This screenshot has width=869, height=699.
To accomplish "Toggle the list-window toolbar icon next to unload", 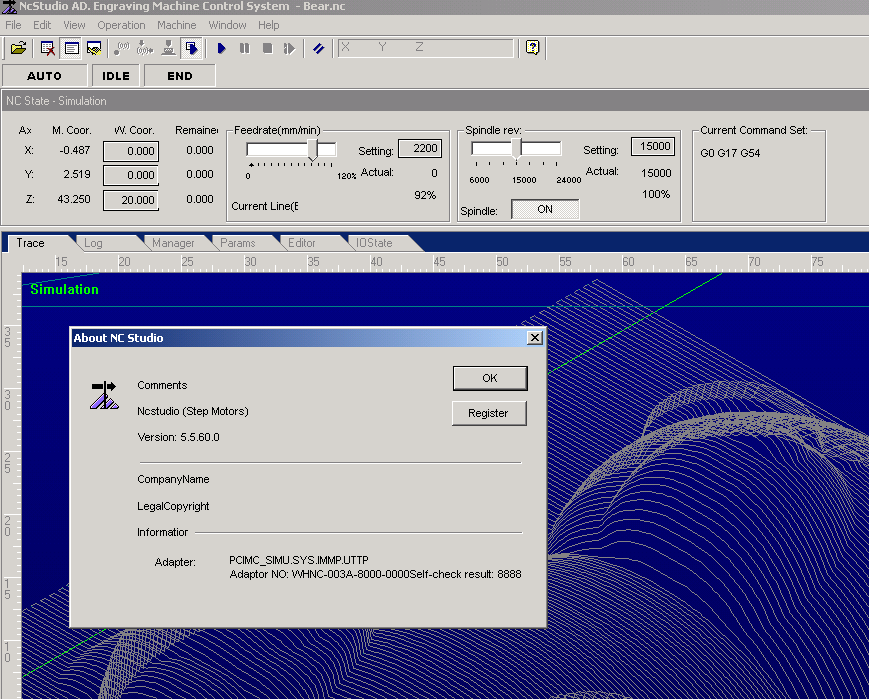I will point(71,48).
